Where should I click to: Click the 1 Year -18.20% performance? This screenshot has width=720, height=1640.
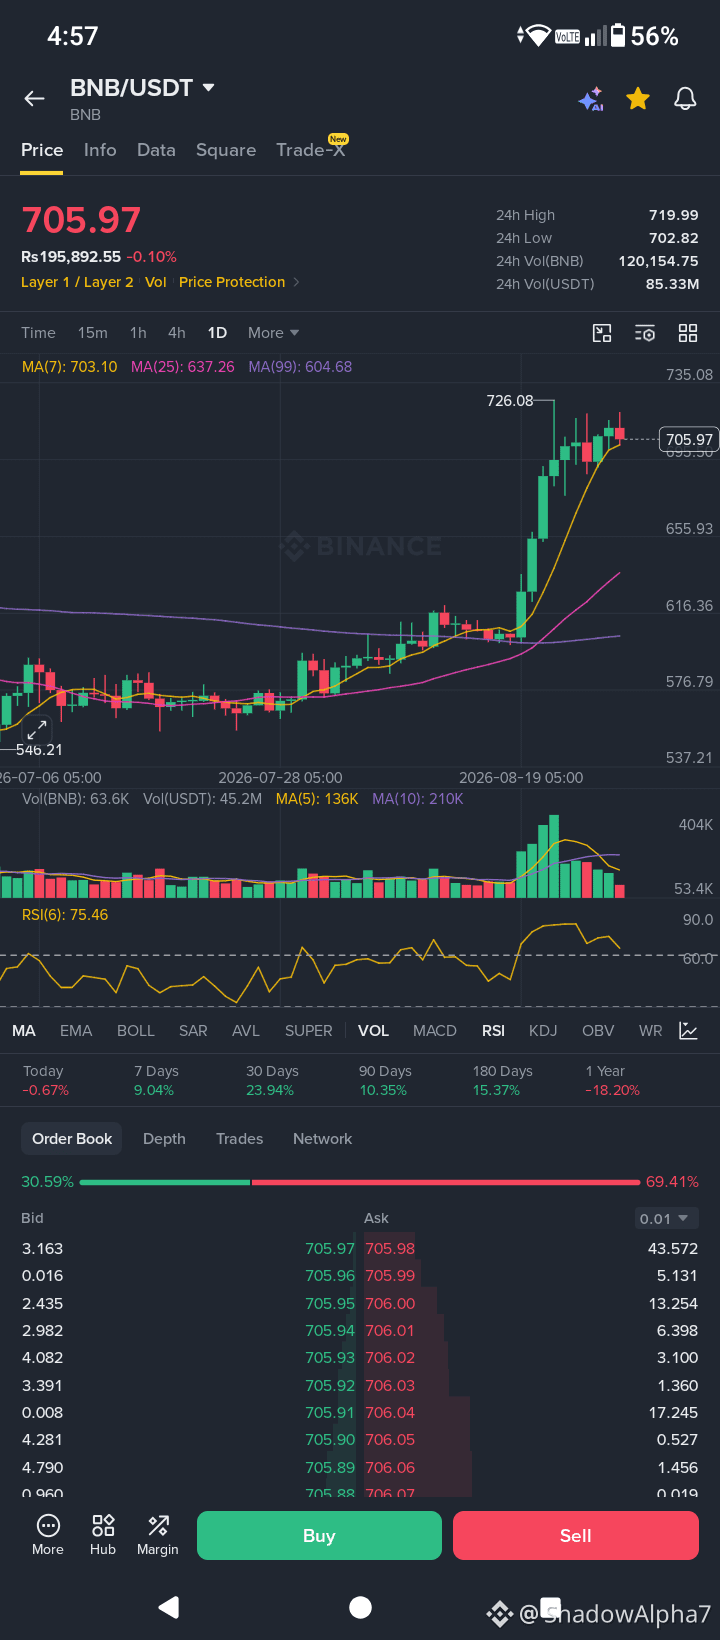(612, 1080)
